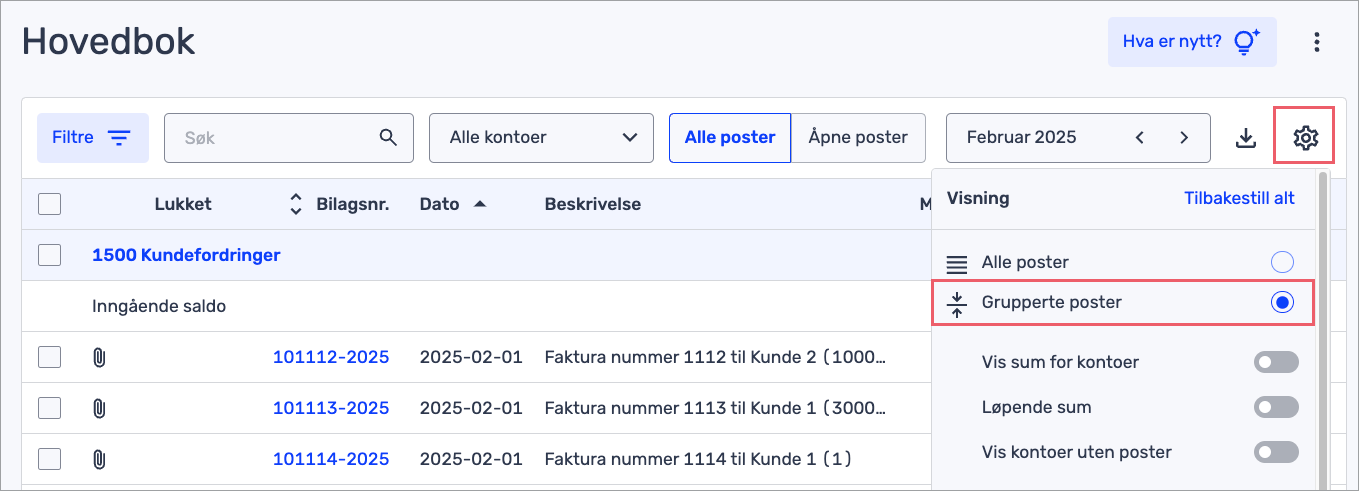Click the Filtre button
1359x491 pixels.
tap(93, 138)
